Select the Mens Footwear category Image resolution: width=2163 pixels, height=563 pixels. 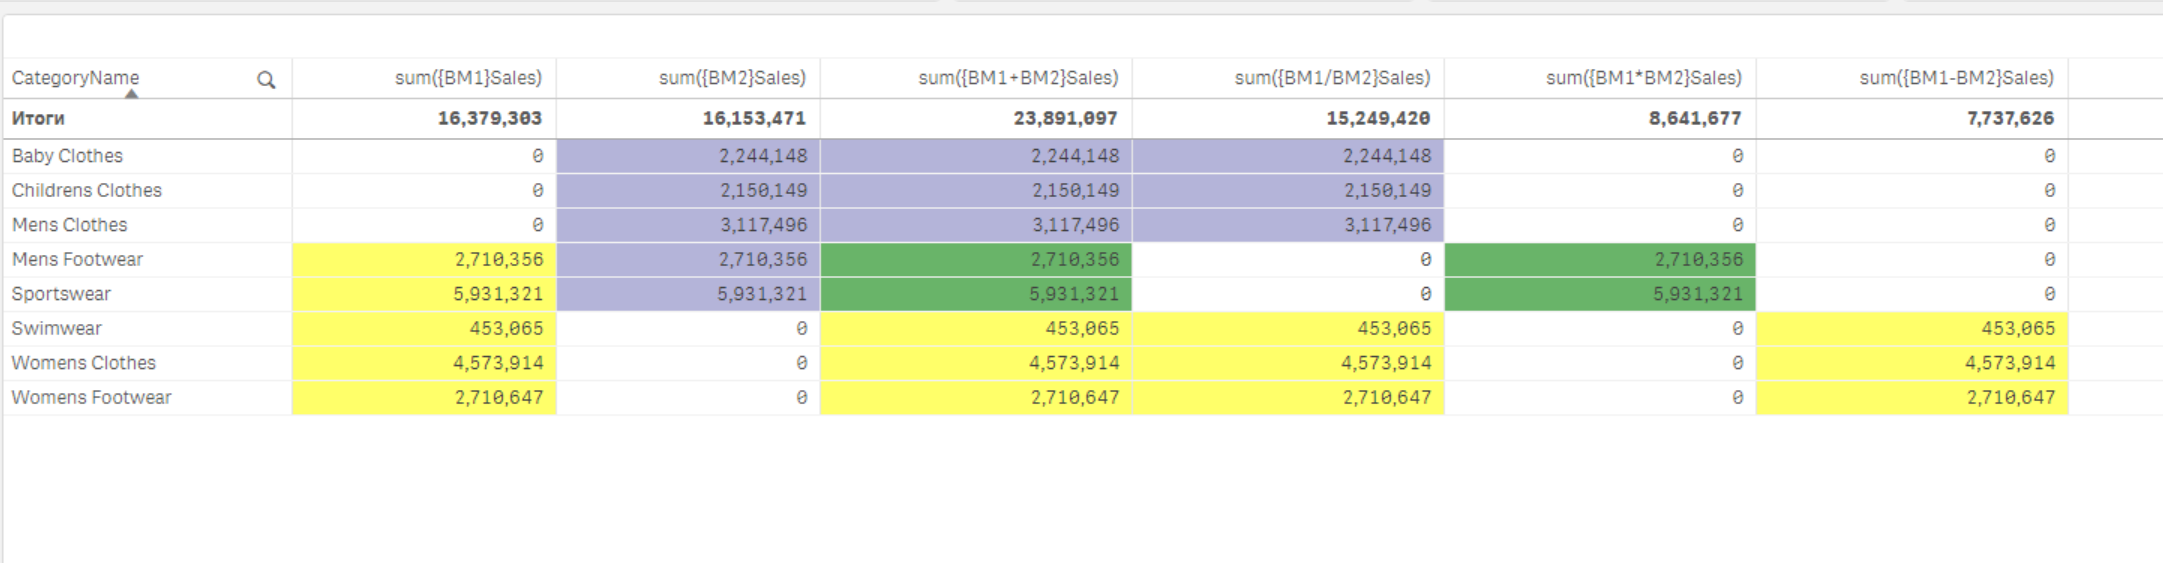pyautogui.click(x=78, y=259)
